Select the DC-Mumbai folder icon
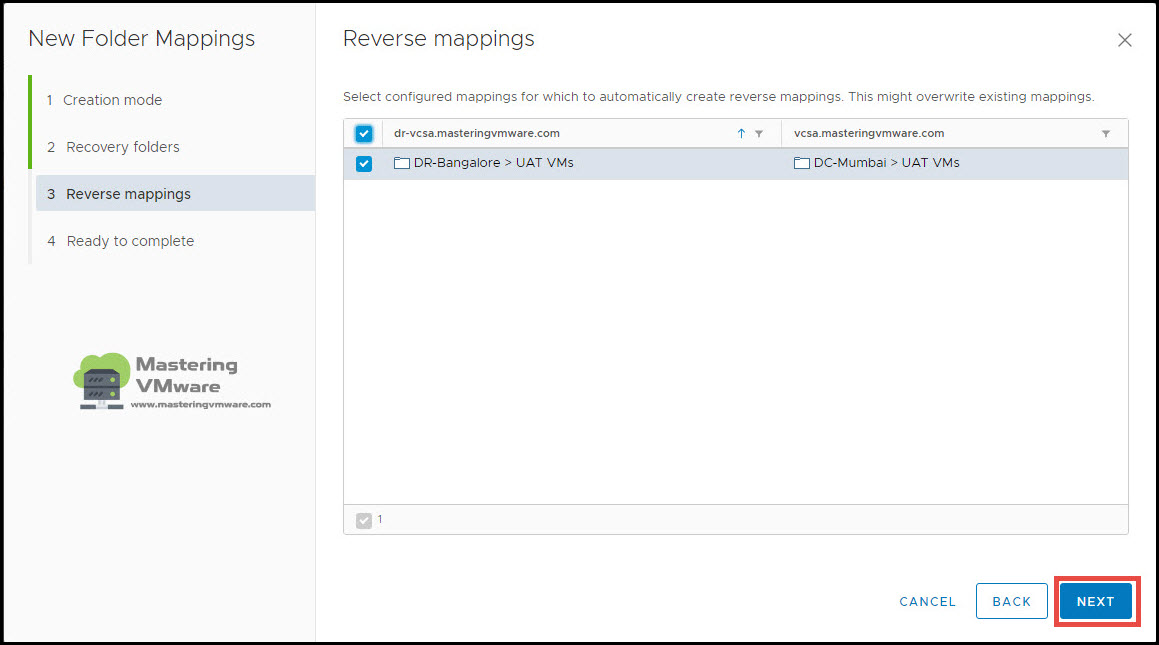1159x645 pixels. pos(801,163)
